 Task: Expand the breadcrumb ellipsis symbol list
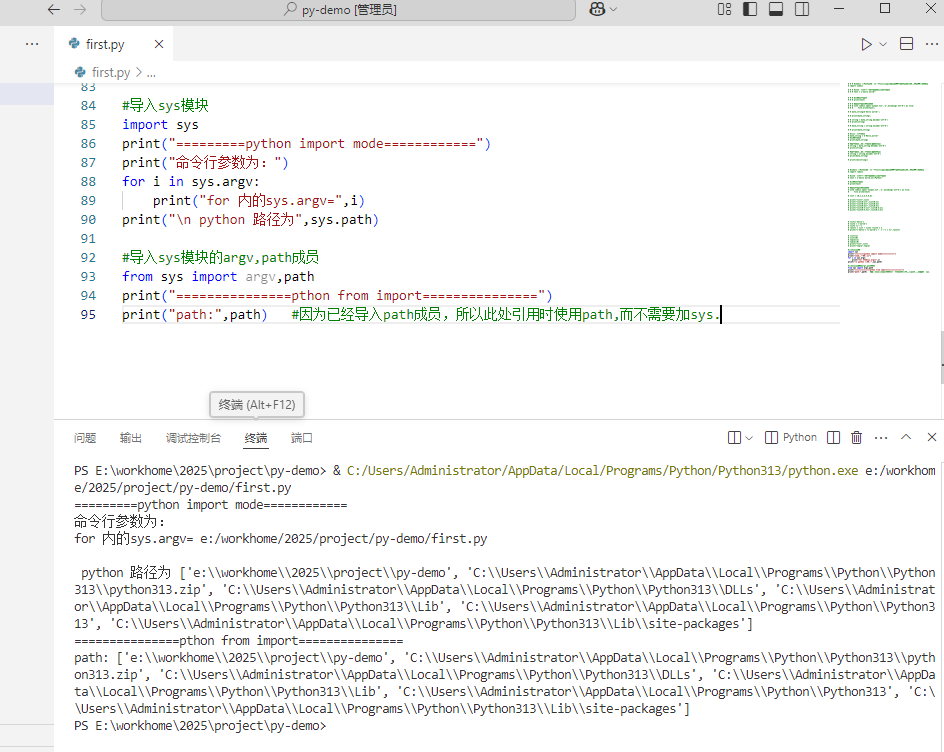[x=151, y=73]
